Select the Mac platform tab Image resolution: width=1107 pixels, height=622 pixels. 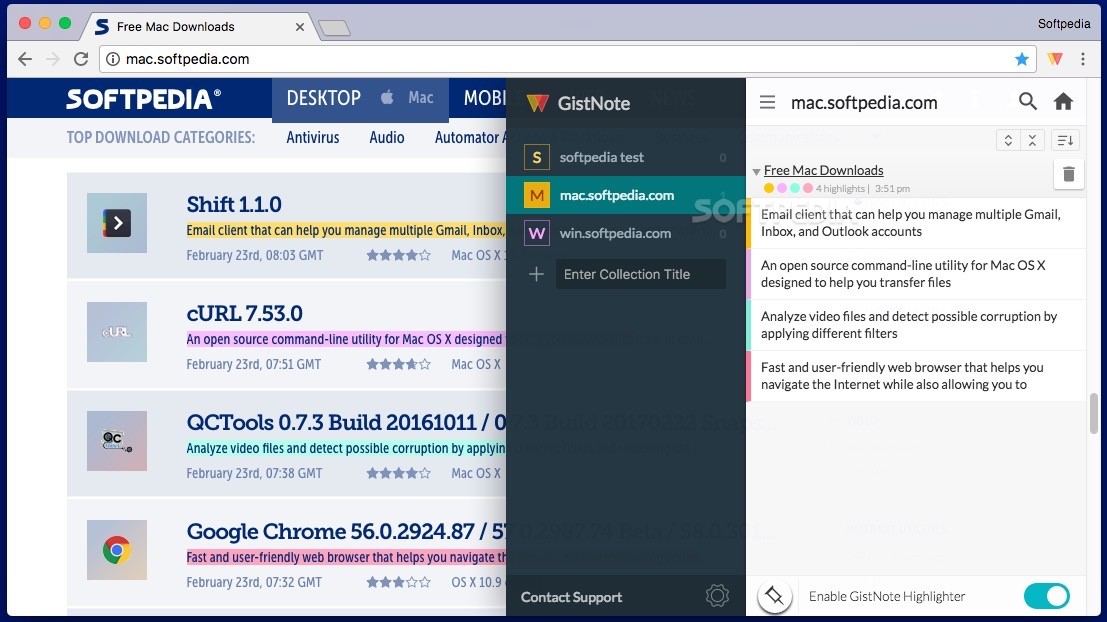tap(408, 98)
